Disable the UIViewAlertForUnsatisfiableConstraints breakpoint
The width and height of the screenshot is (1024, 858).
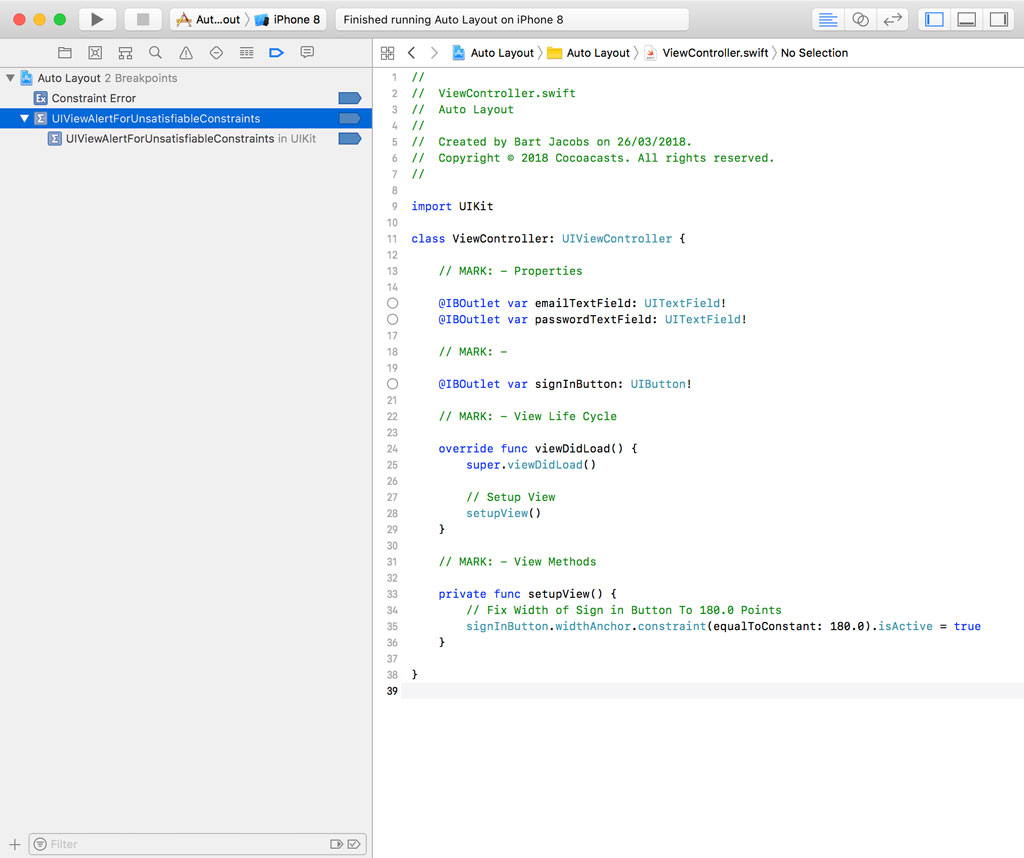[349, 118]
